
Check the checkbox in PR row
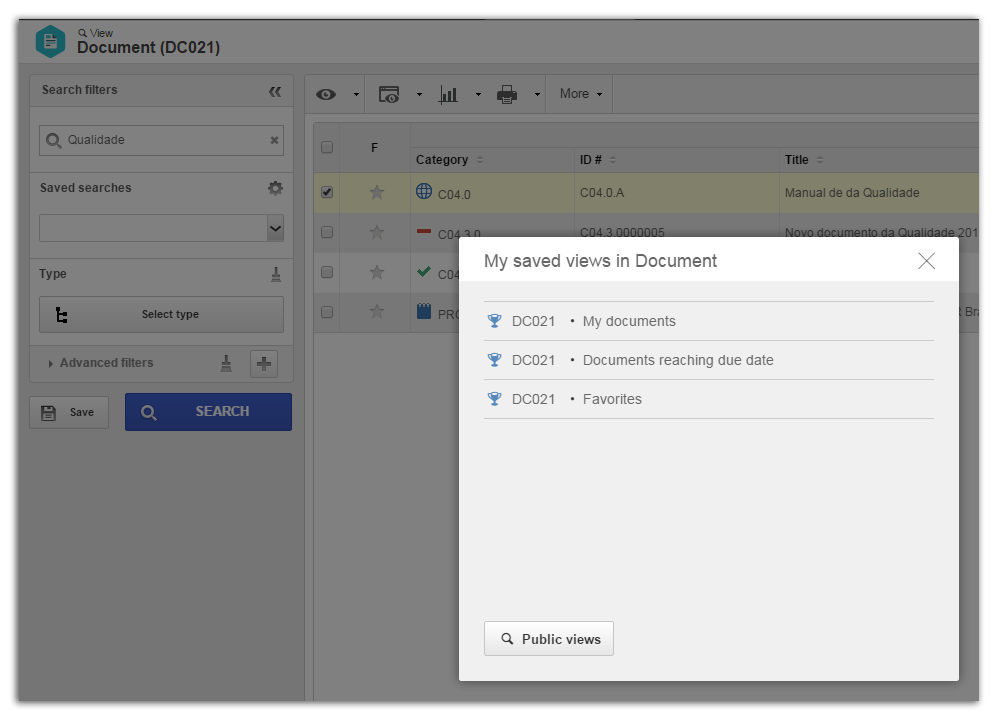(327, 313)
